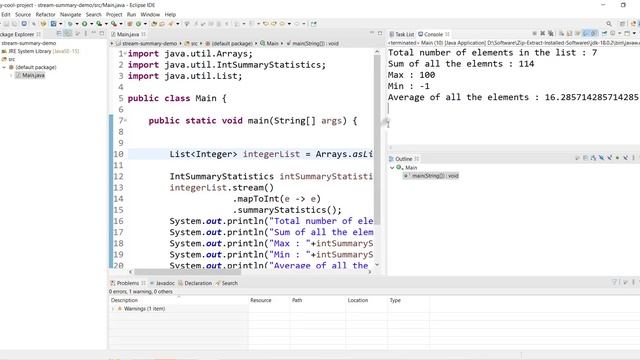Open the Help menu

click(x=170, y=14)
